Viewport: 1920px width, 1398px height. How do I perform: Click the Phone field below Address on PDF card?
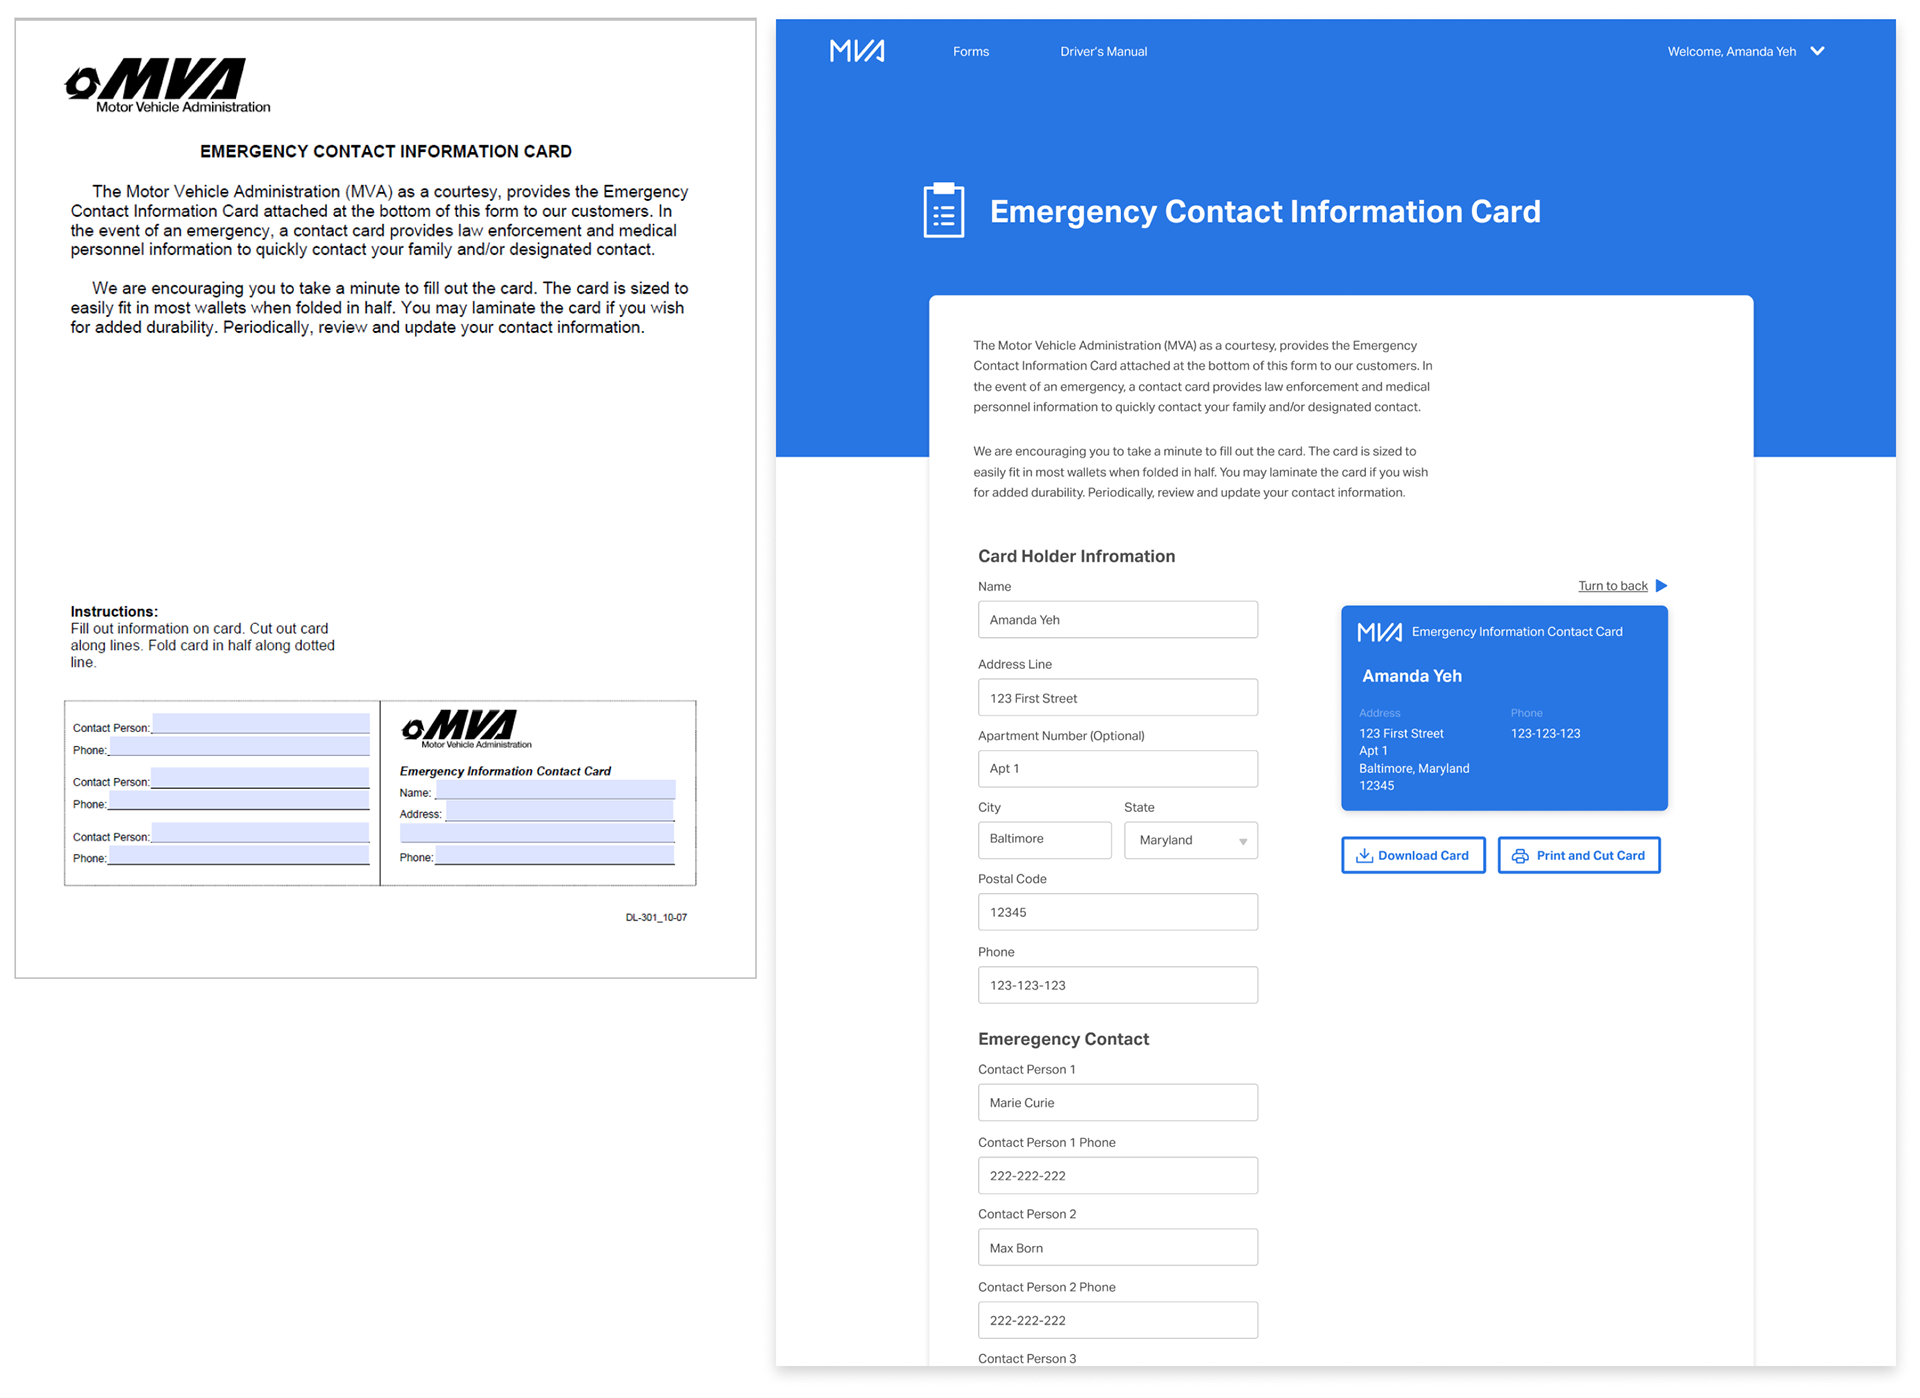click(555, 856)
